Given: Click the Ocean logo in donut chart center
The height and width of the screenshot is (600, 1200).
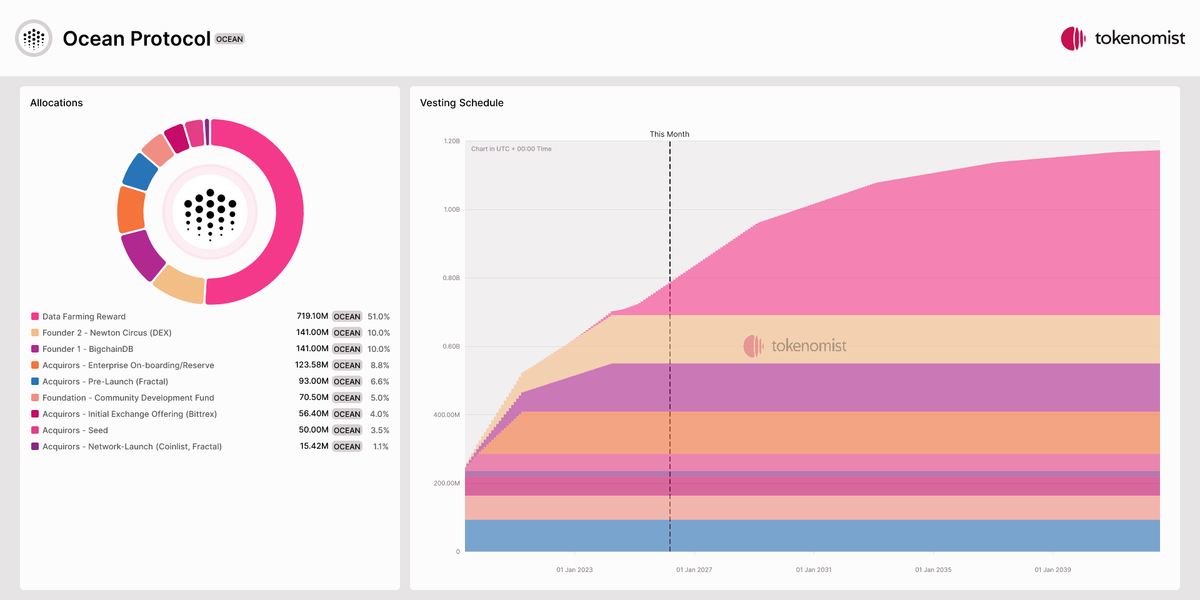Looking at the screenshot, I should tap(210, 212).
